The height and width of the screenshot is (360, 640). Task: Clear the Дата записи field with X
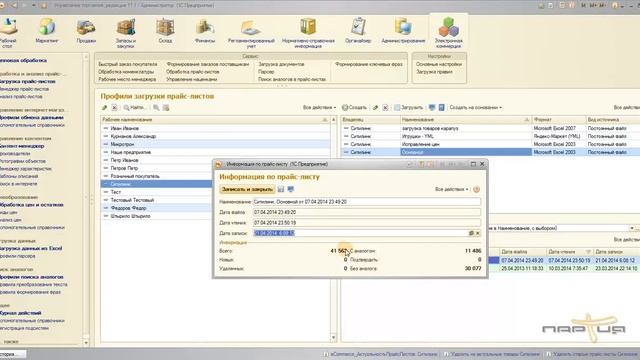(478, 233)
